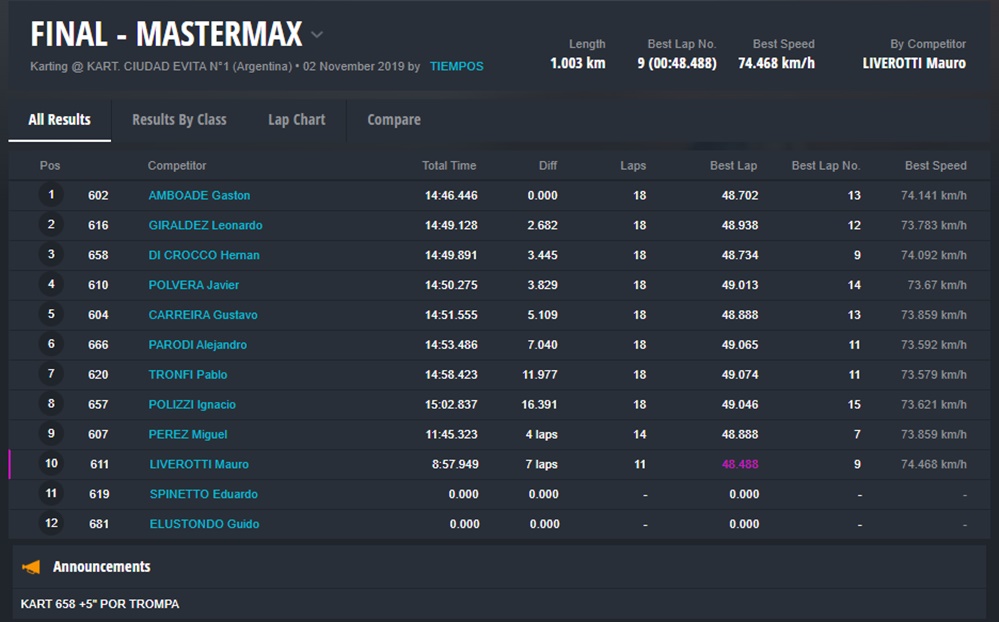This screenshot has height=622, width=999.
Task: Switch to the All Results tab
Action: [59, 120]
